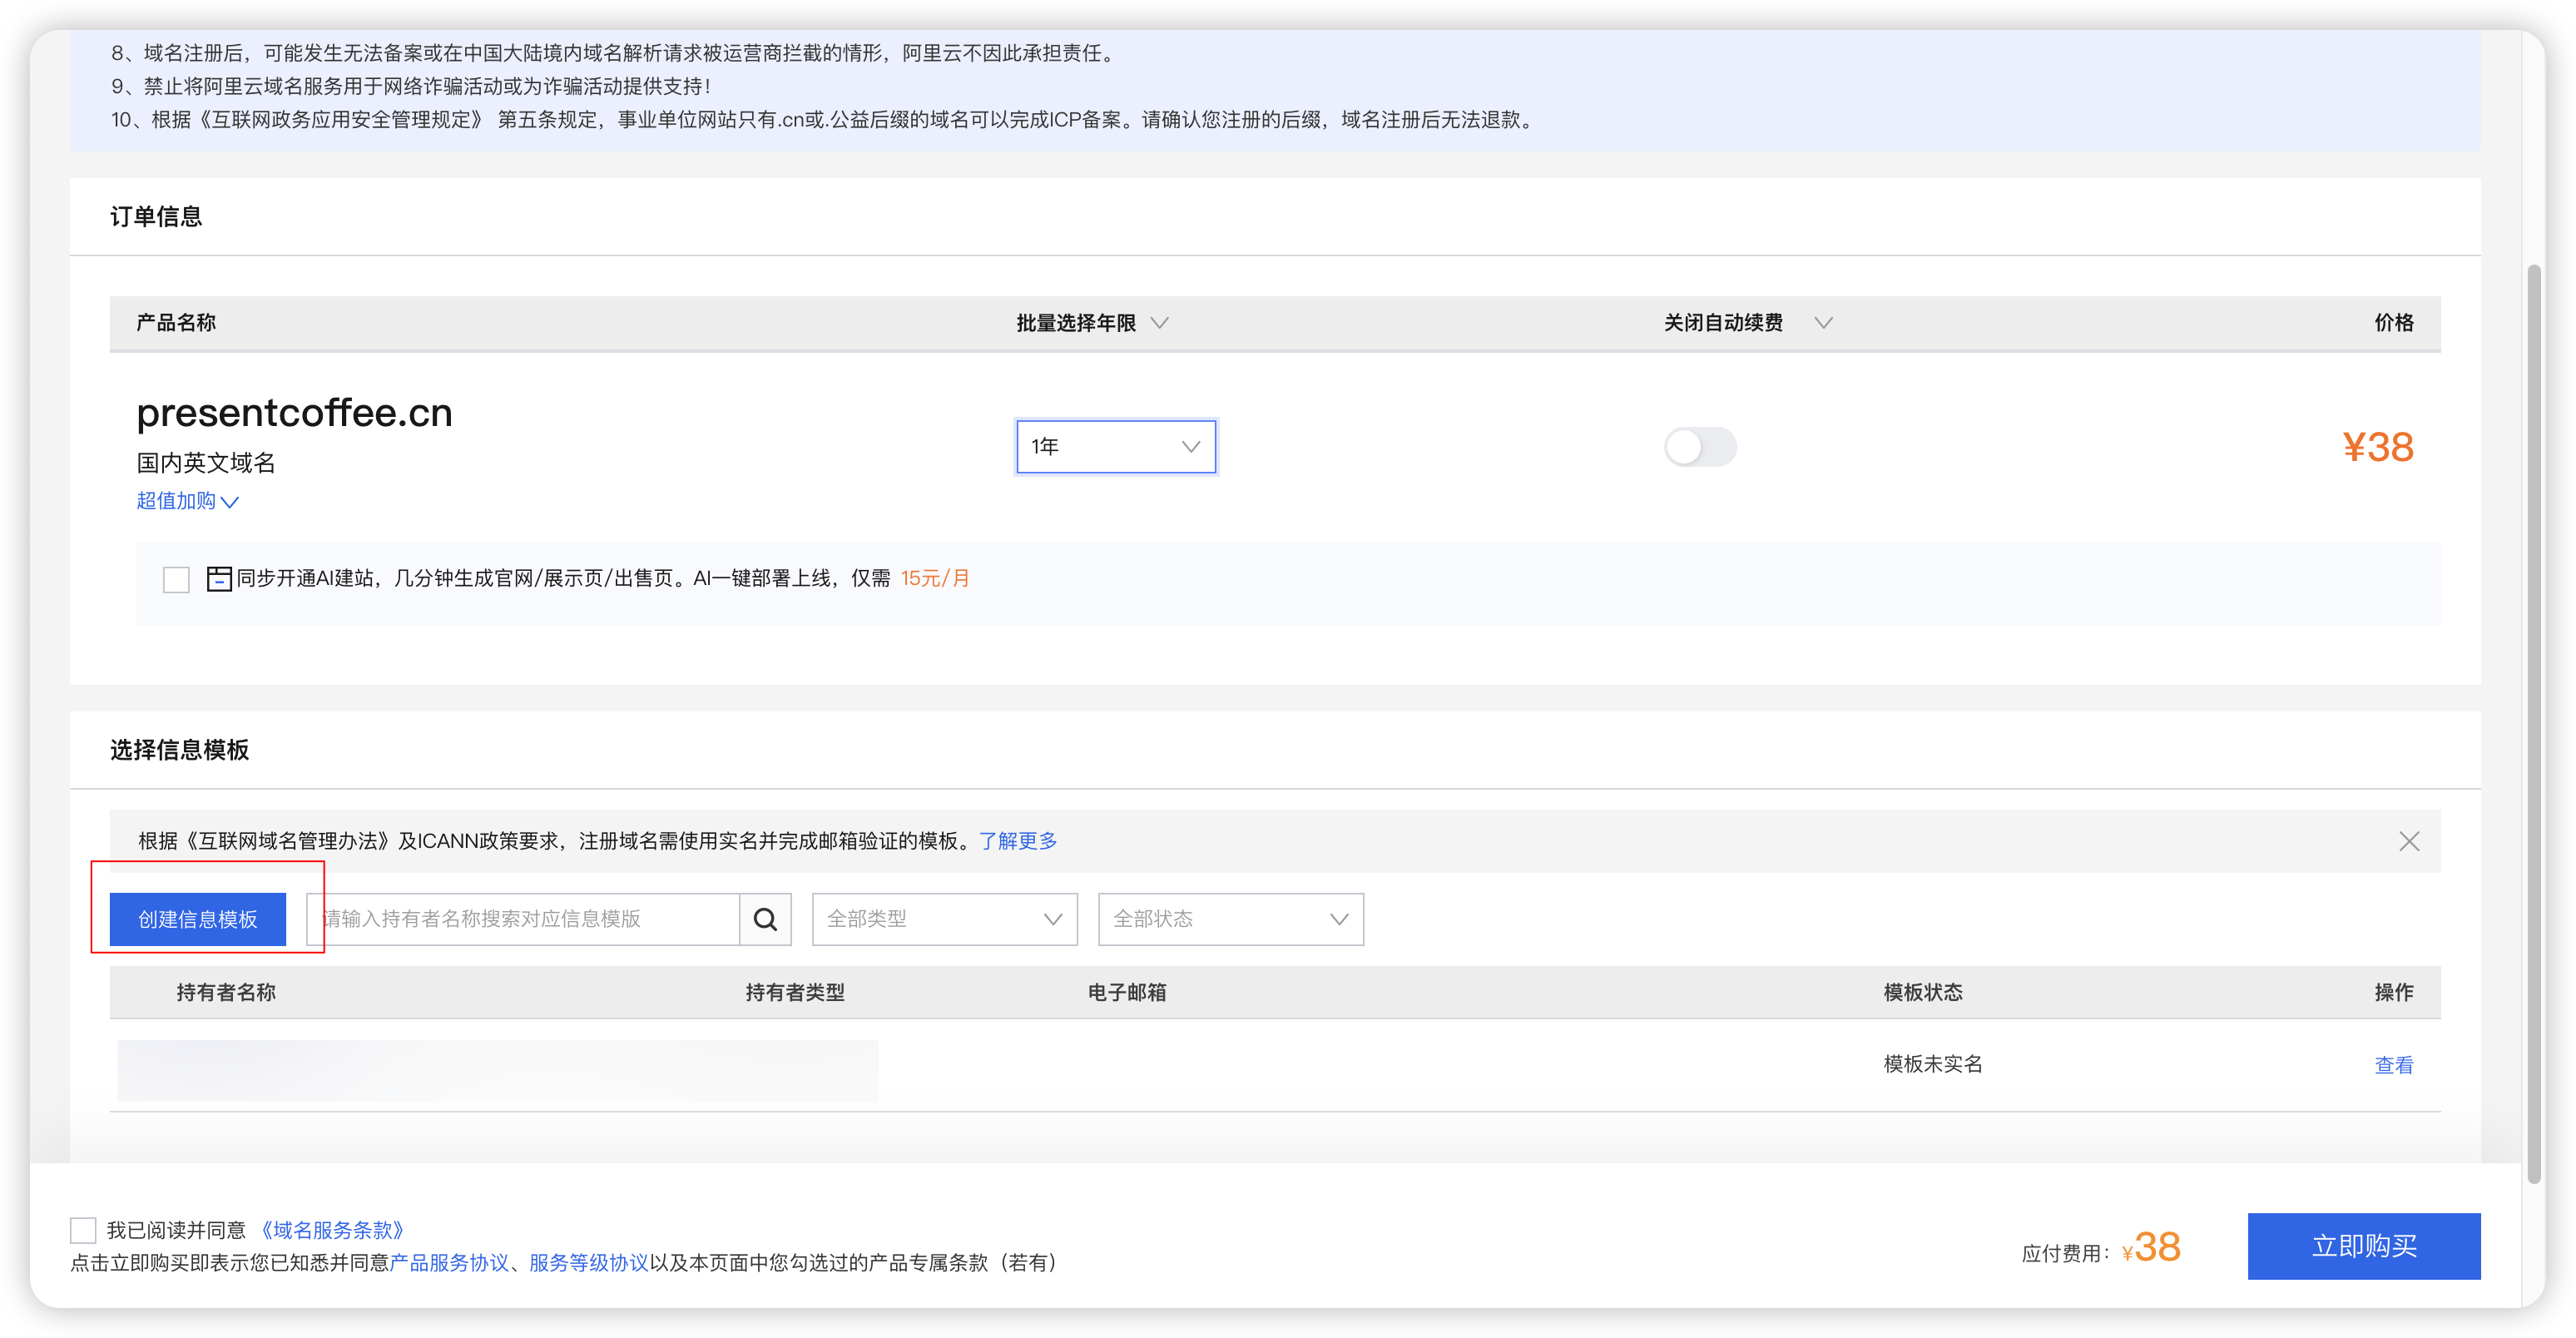Click the 创建信息模板 button
2576x1338 pixels.
point(198,919)
